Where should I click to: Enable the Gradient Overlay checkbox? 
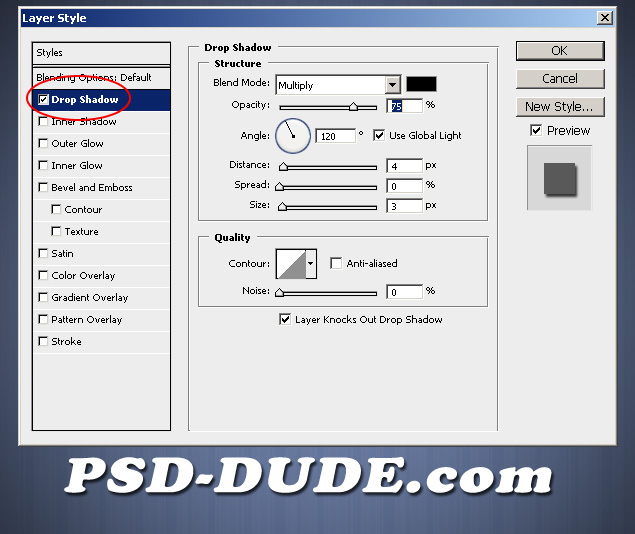pyautogui.click(x=43, y=297)
